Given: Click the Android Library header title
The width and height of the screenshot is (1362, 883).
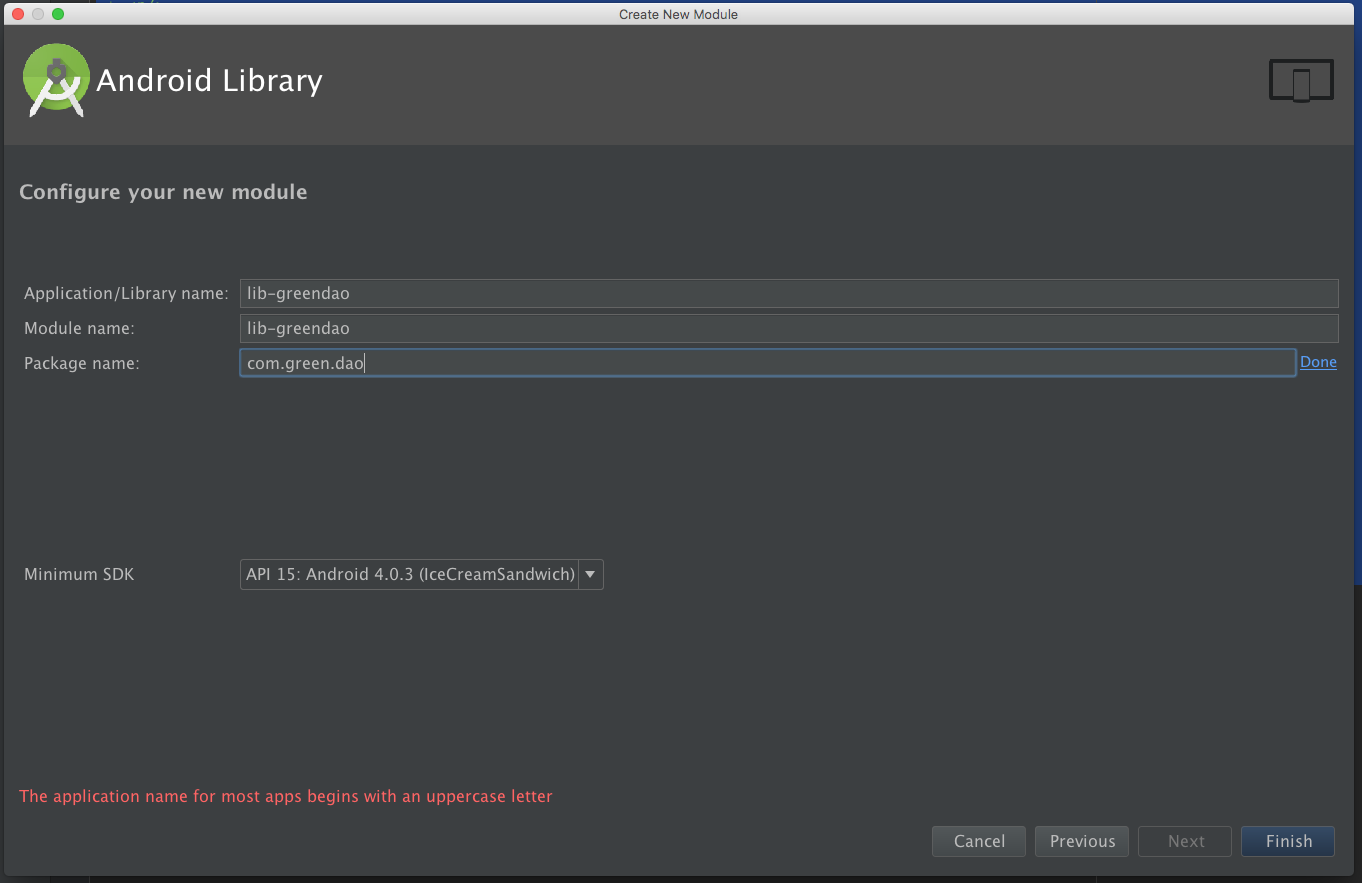Looking at the screenshot, I should pyautogui.click(x=209, y=81).
